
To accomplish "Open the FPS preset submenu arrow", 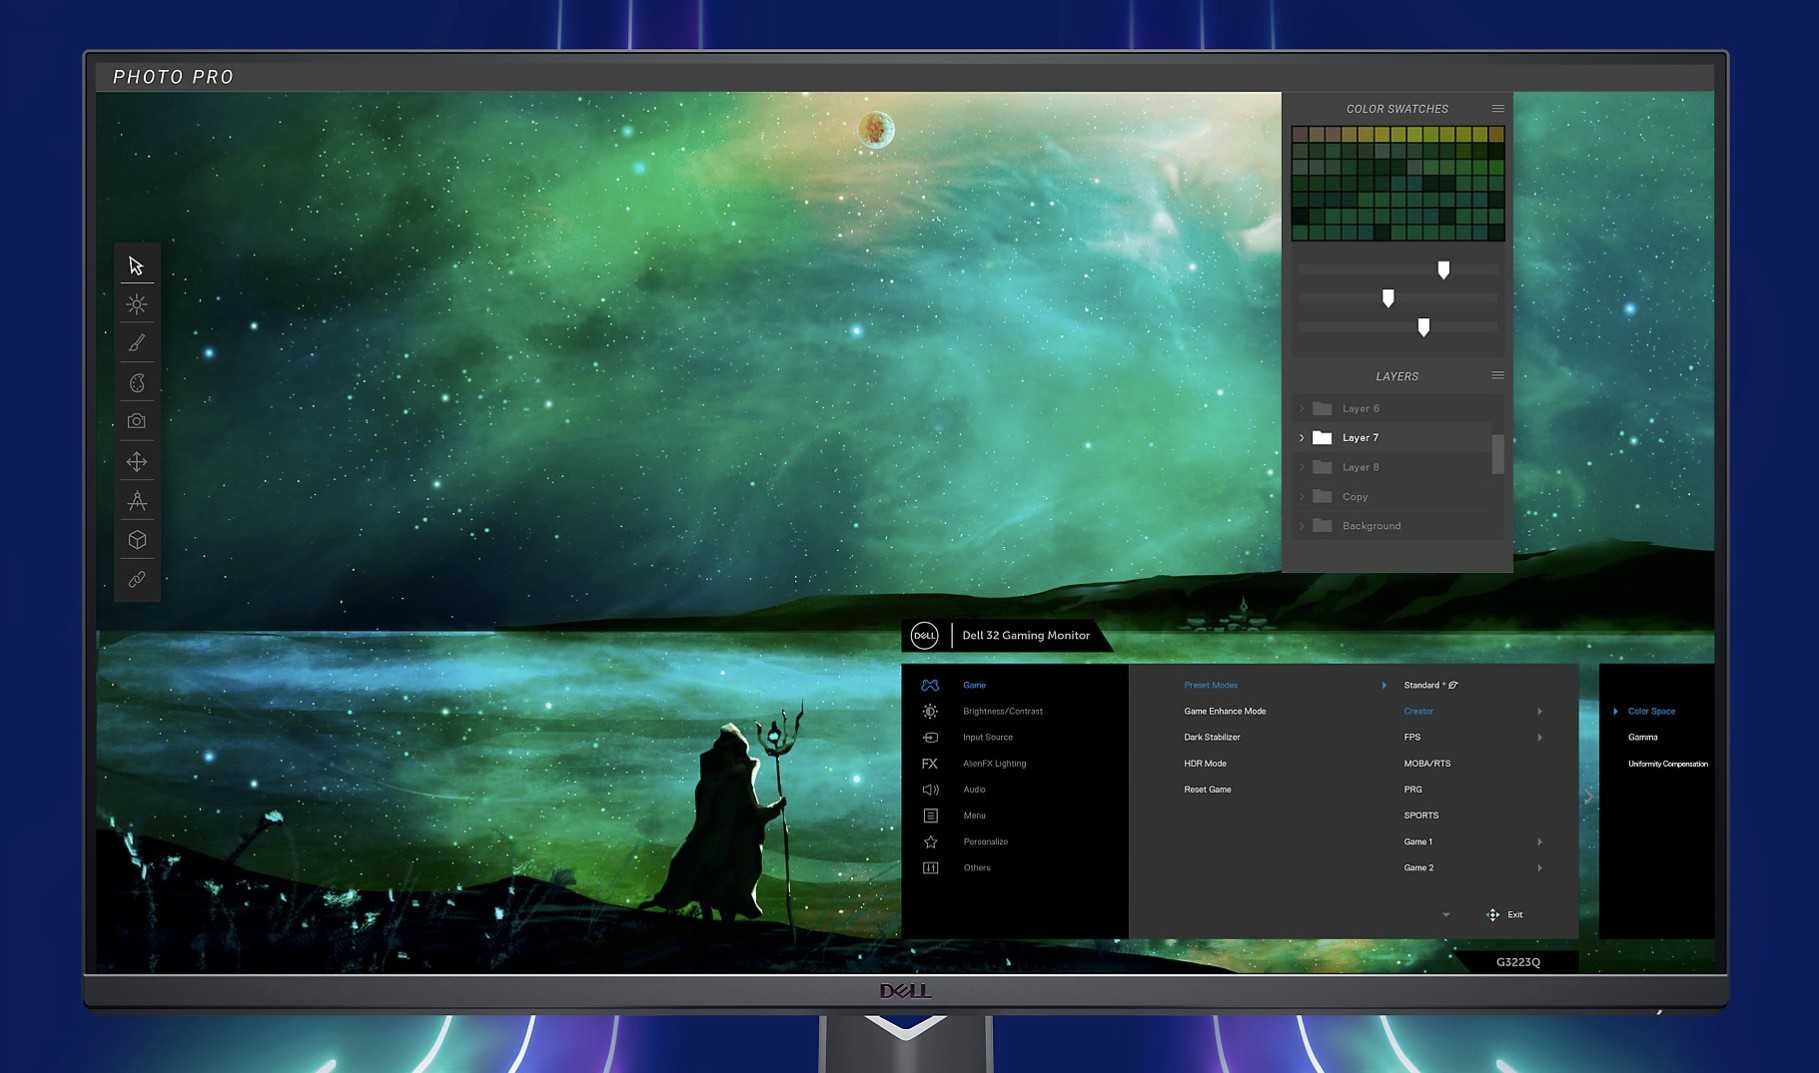I will (1539, 737).
